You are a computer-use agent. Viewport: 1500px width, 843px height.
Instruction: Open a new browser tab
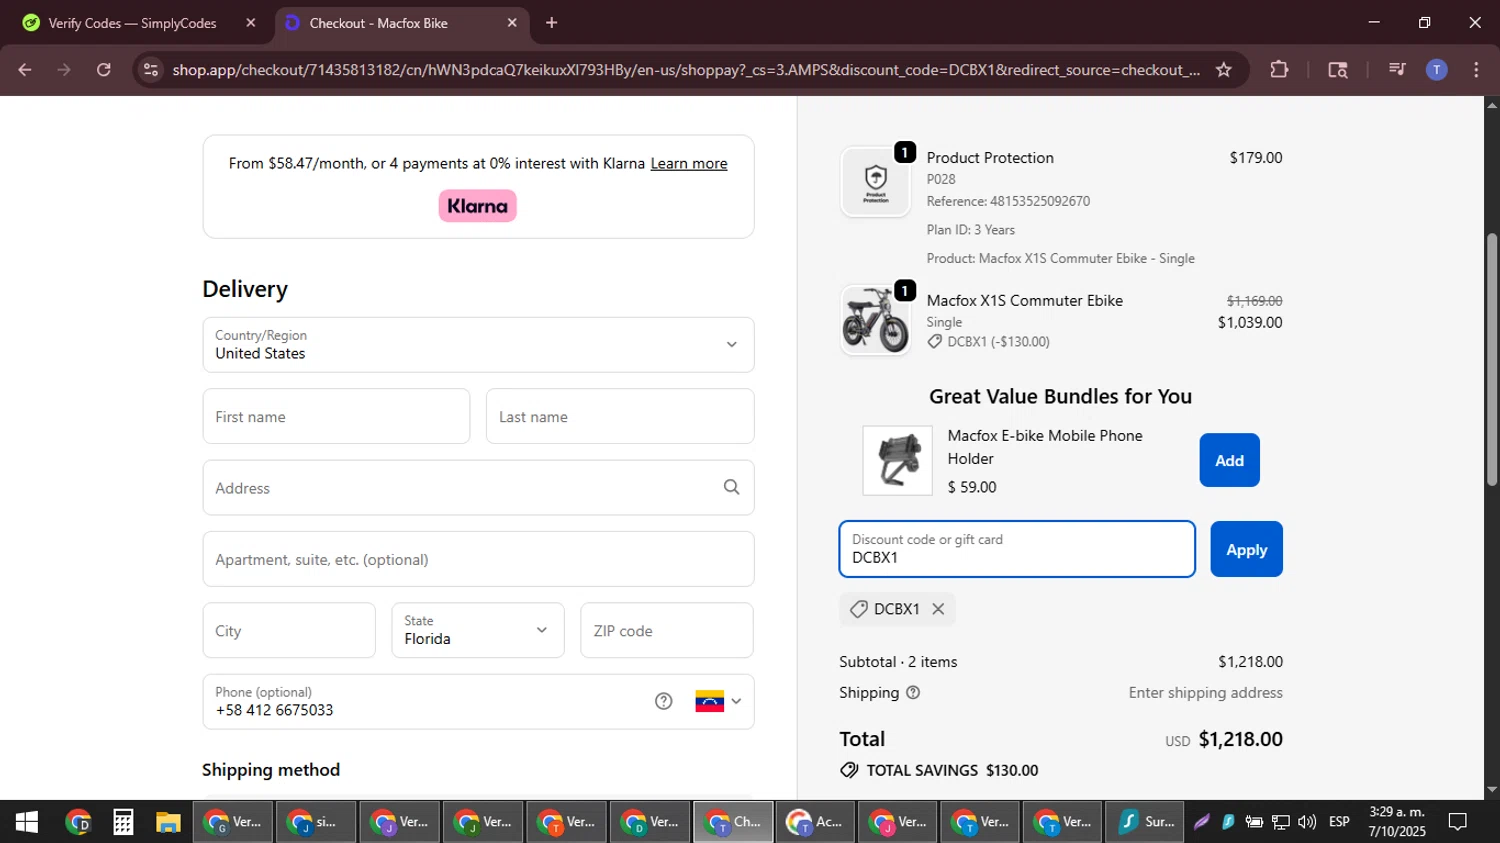[x=551, y=23]
